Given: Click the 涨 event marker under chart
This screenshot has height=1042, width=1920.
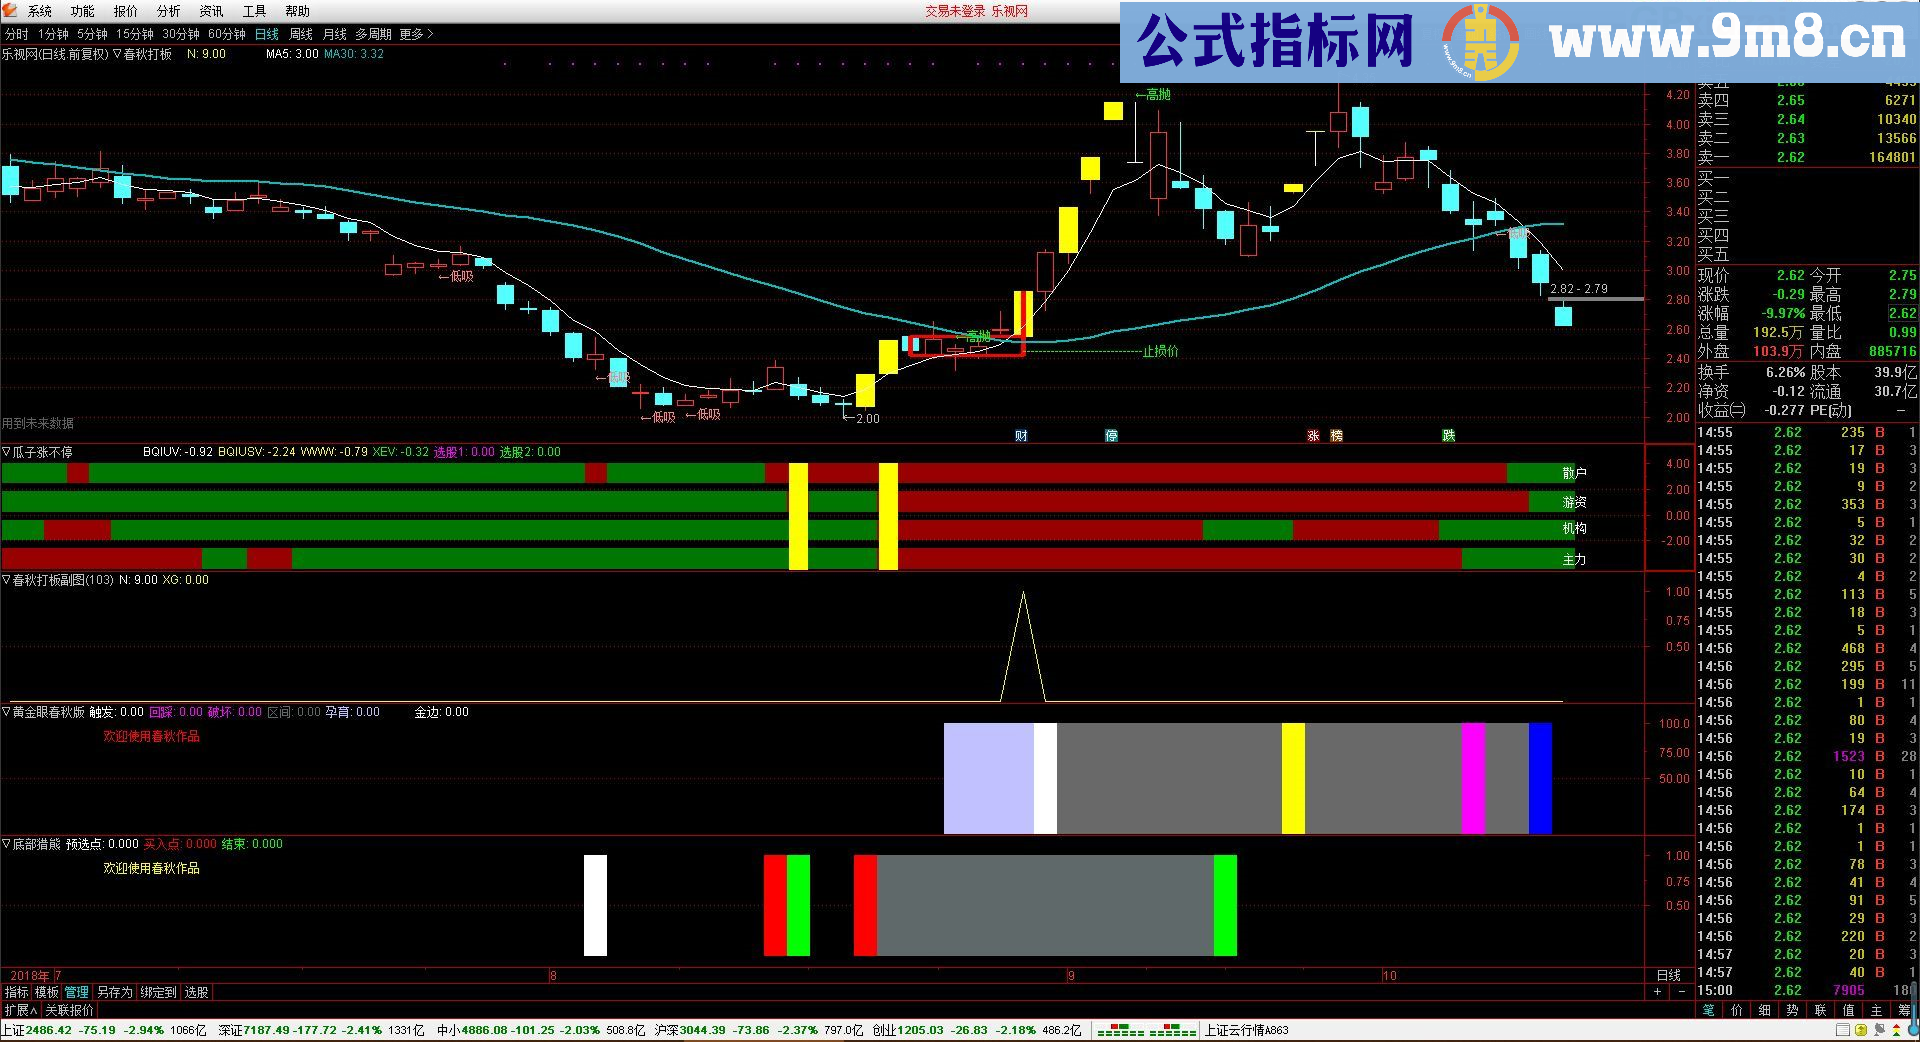Looking at the screenshot, I should coord(1313,435).
